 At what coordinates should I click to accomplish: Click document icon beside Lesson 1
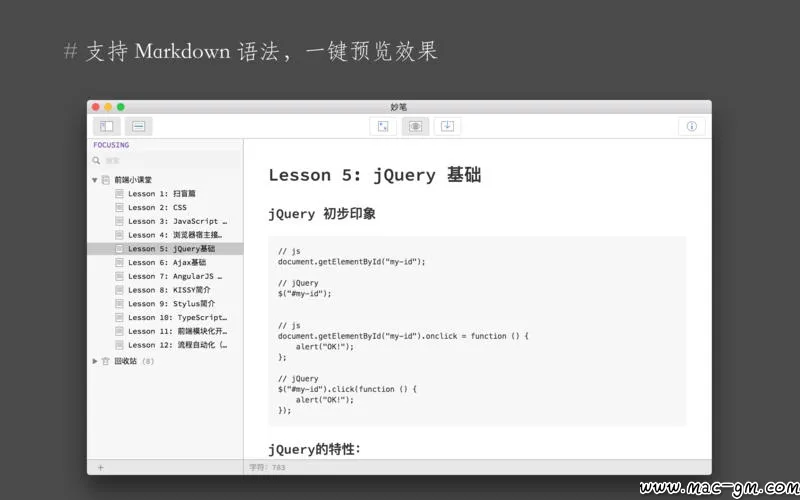119,193
